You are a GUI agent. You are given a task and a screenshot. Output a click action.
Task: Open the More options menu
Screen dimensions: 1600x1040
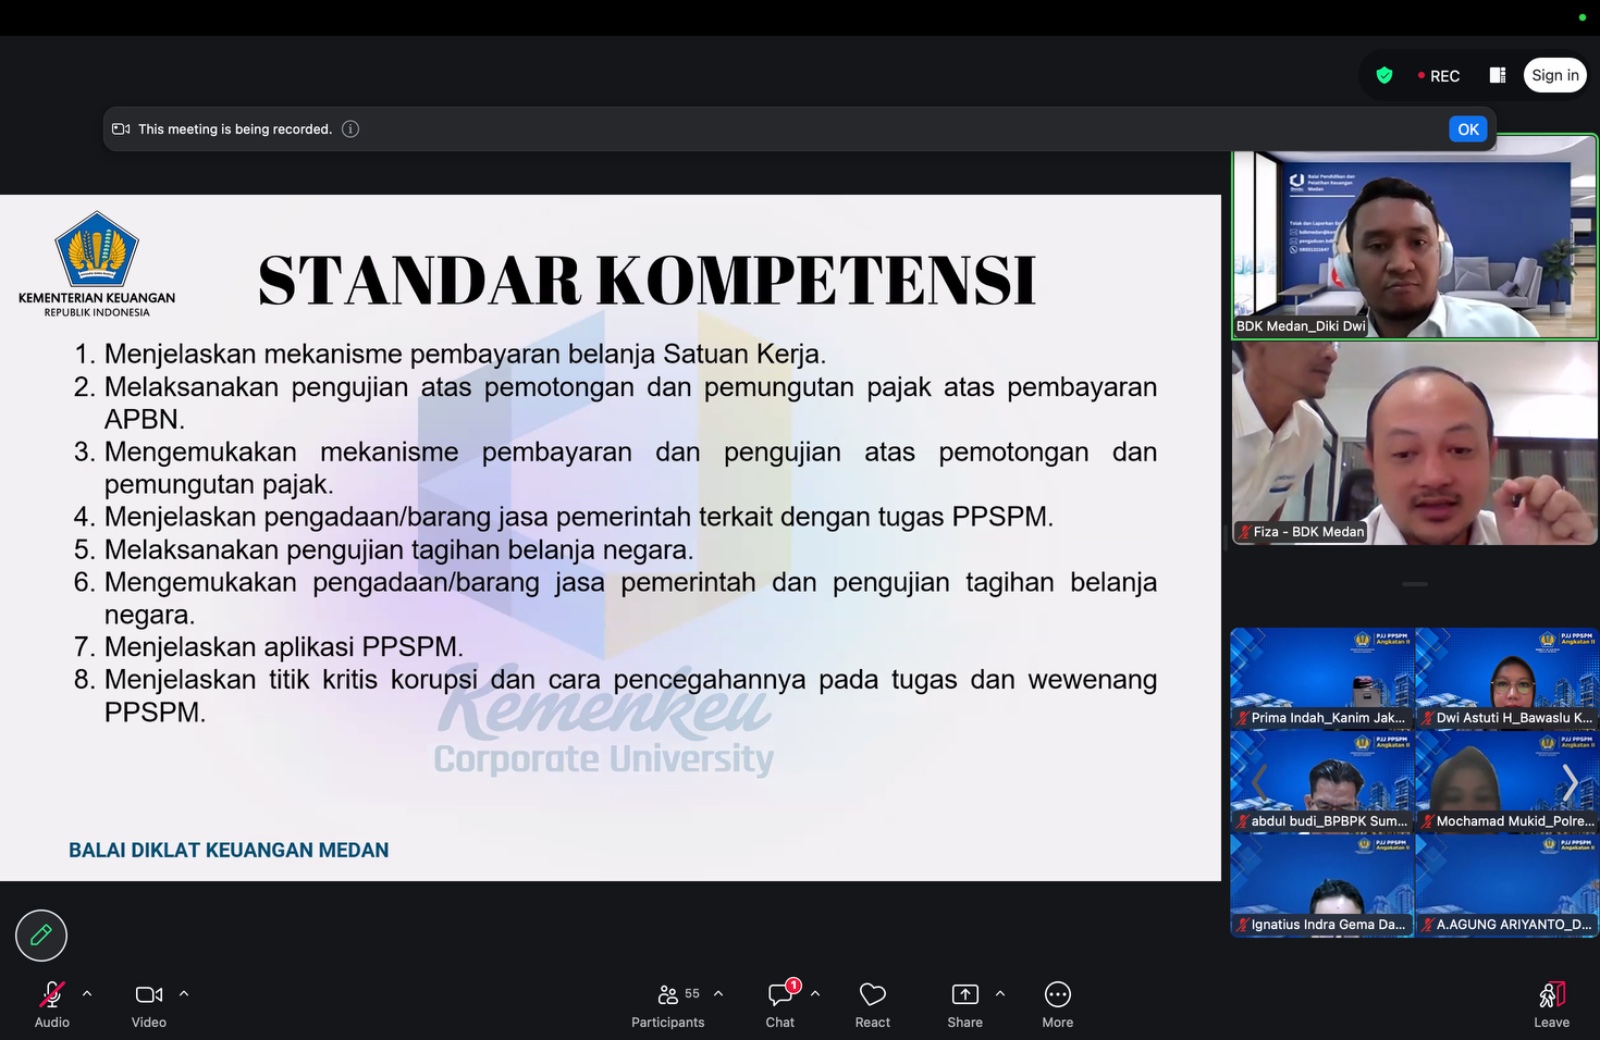point(1057,1003)
